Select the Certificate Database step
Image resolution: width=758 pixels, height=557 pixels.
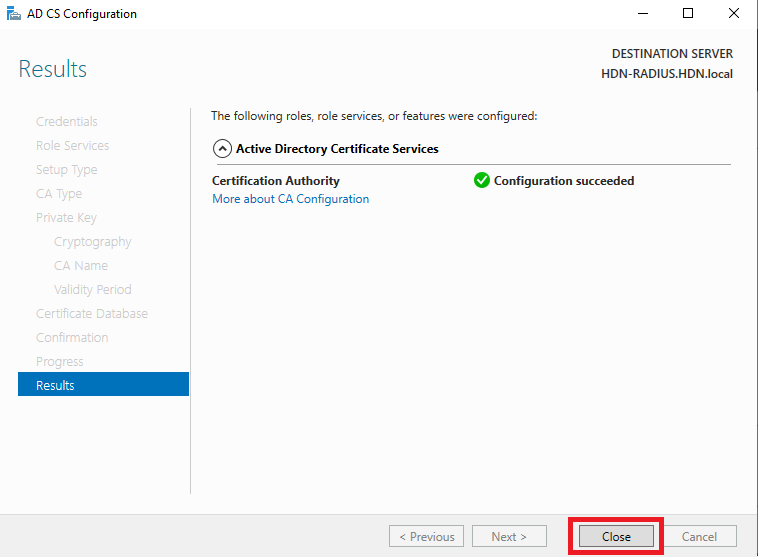92,313
